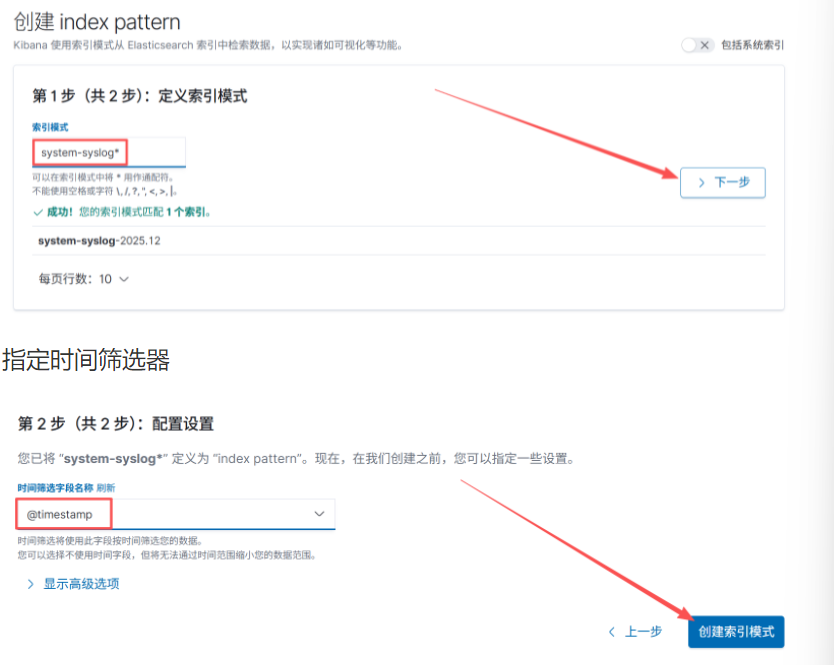Click the left chevron icon in 上一步
Viewport: 834px width, 665px height.
(x=612, y=632)
